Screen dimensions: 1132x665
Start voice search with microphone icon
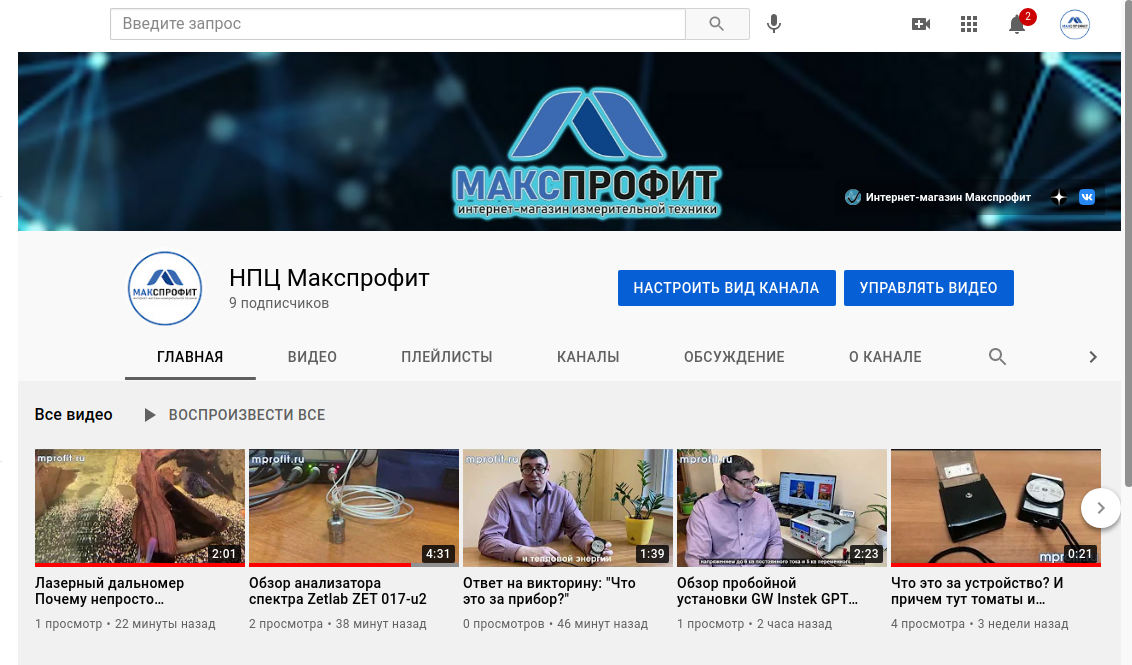[774, 24]
